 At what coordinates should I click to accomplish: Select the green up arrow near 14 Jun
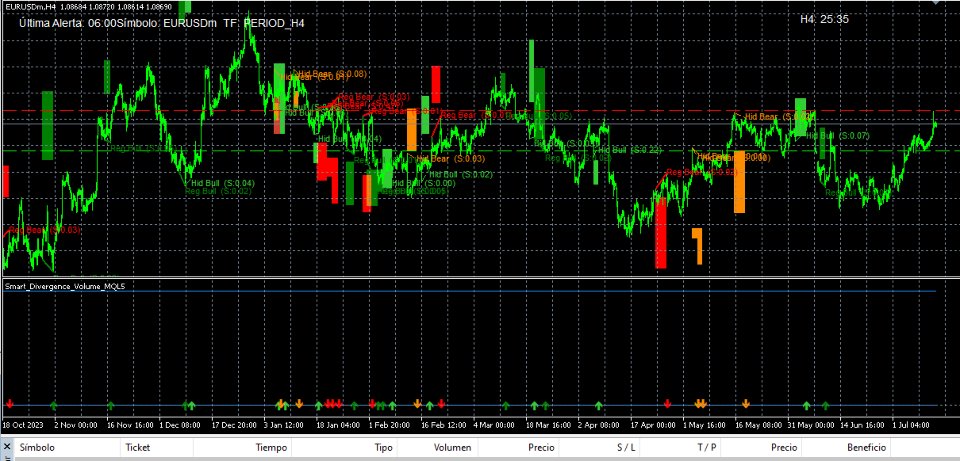(825, 405)
